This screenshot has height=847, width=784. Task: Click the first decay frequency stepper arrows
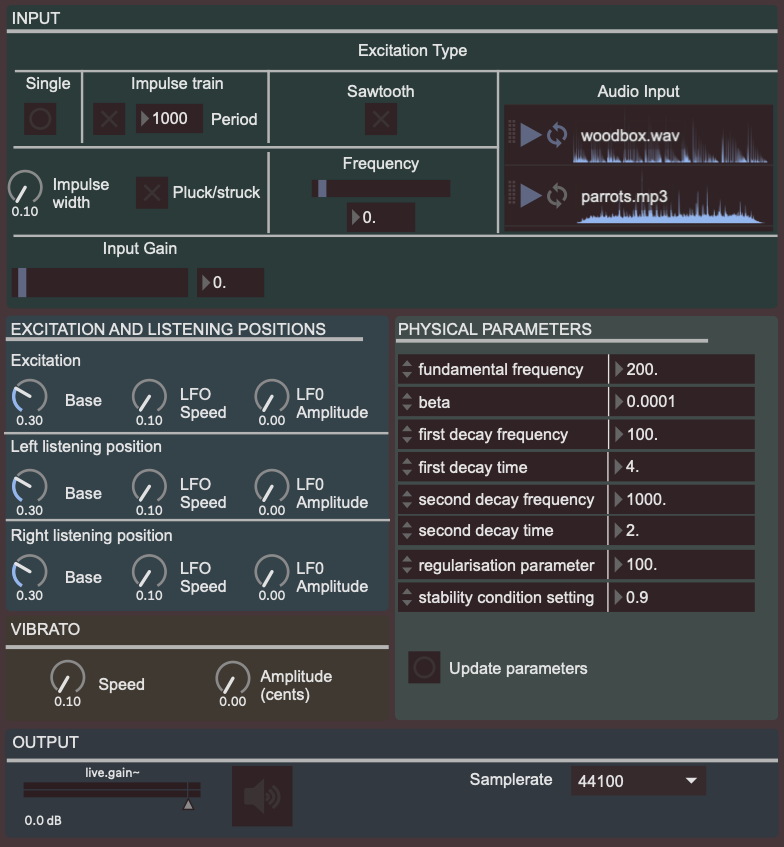(x=407, y=434)
